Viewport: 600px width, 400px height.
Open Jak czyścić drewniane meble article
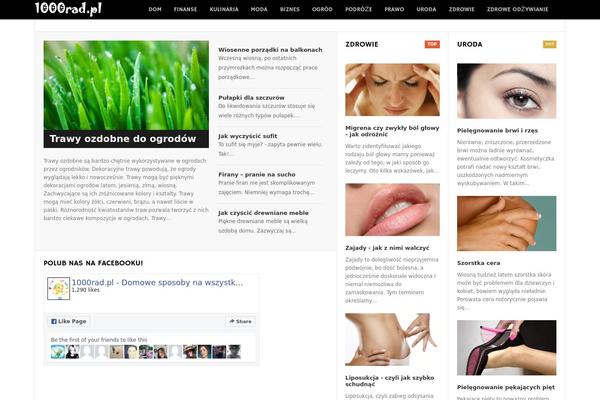click(x=263, y=213)
